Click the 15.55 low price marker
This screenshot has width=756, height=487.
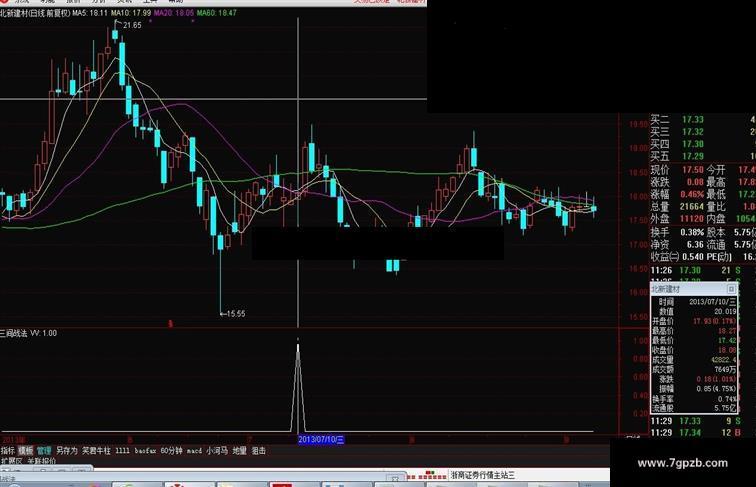(x=235, y=313)
